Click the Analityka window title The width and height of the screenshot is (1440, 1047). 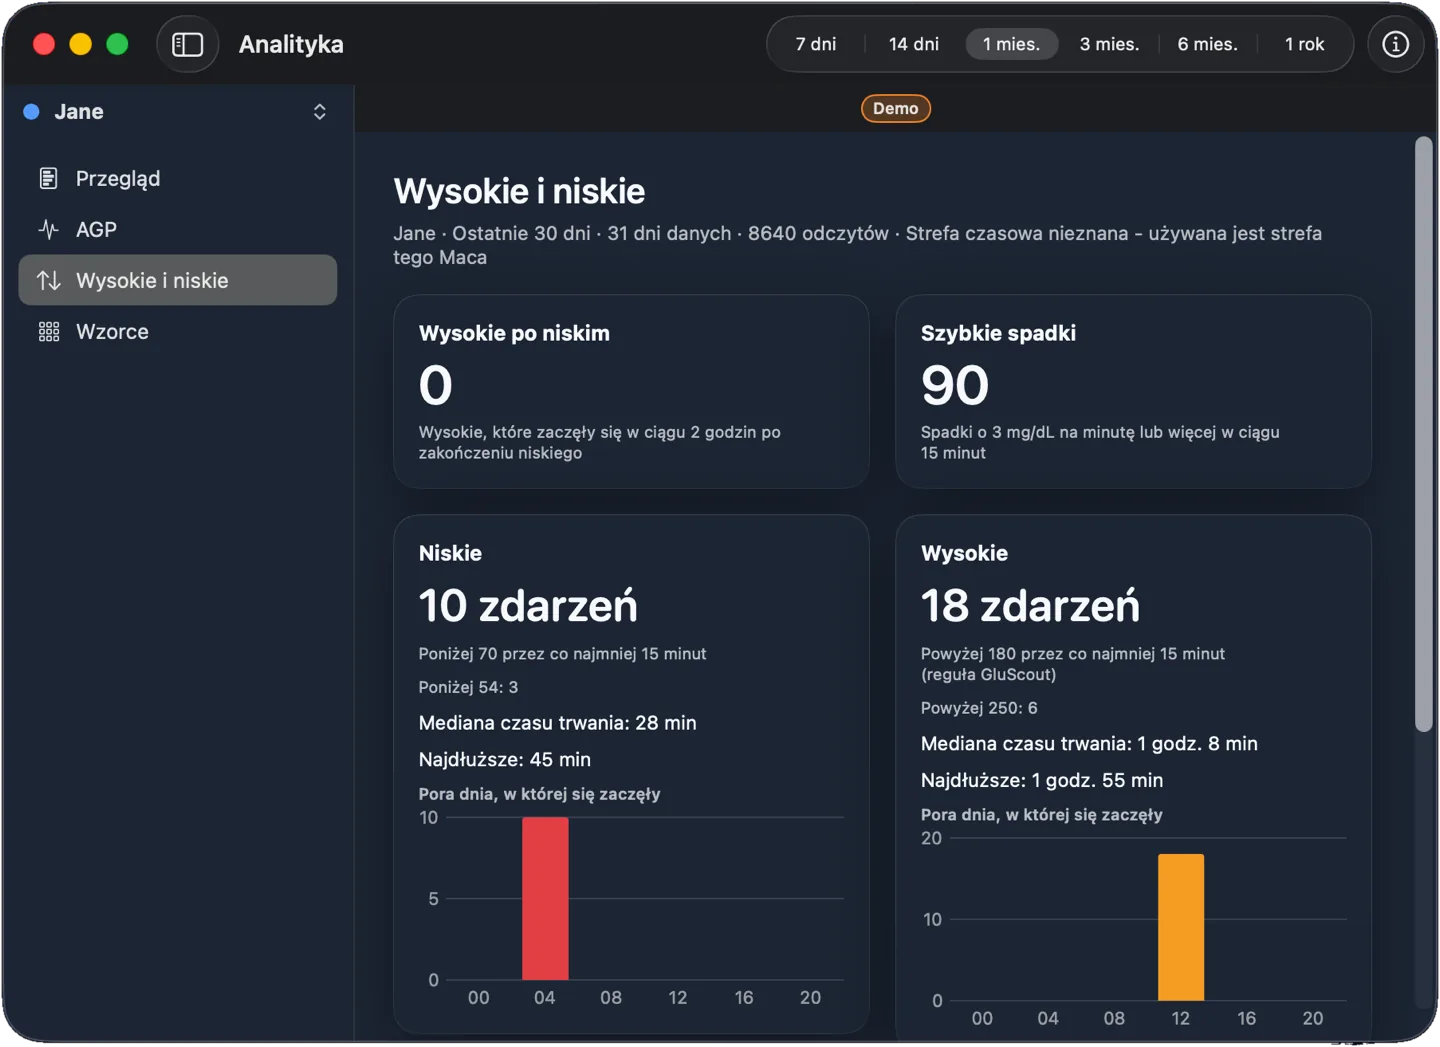(291, 44)
